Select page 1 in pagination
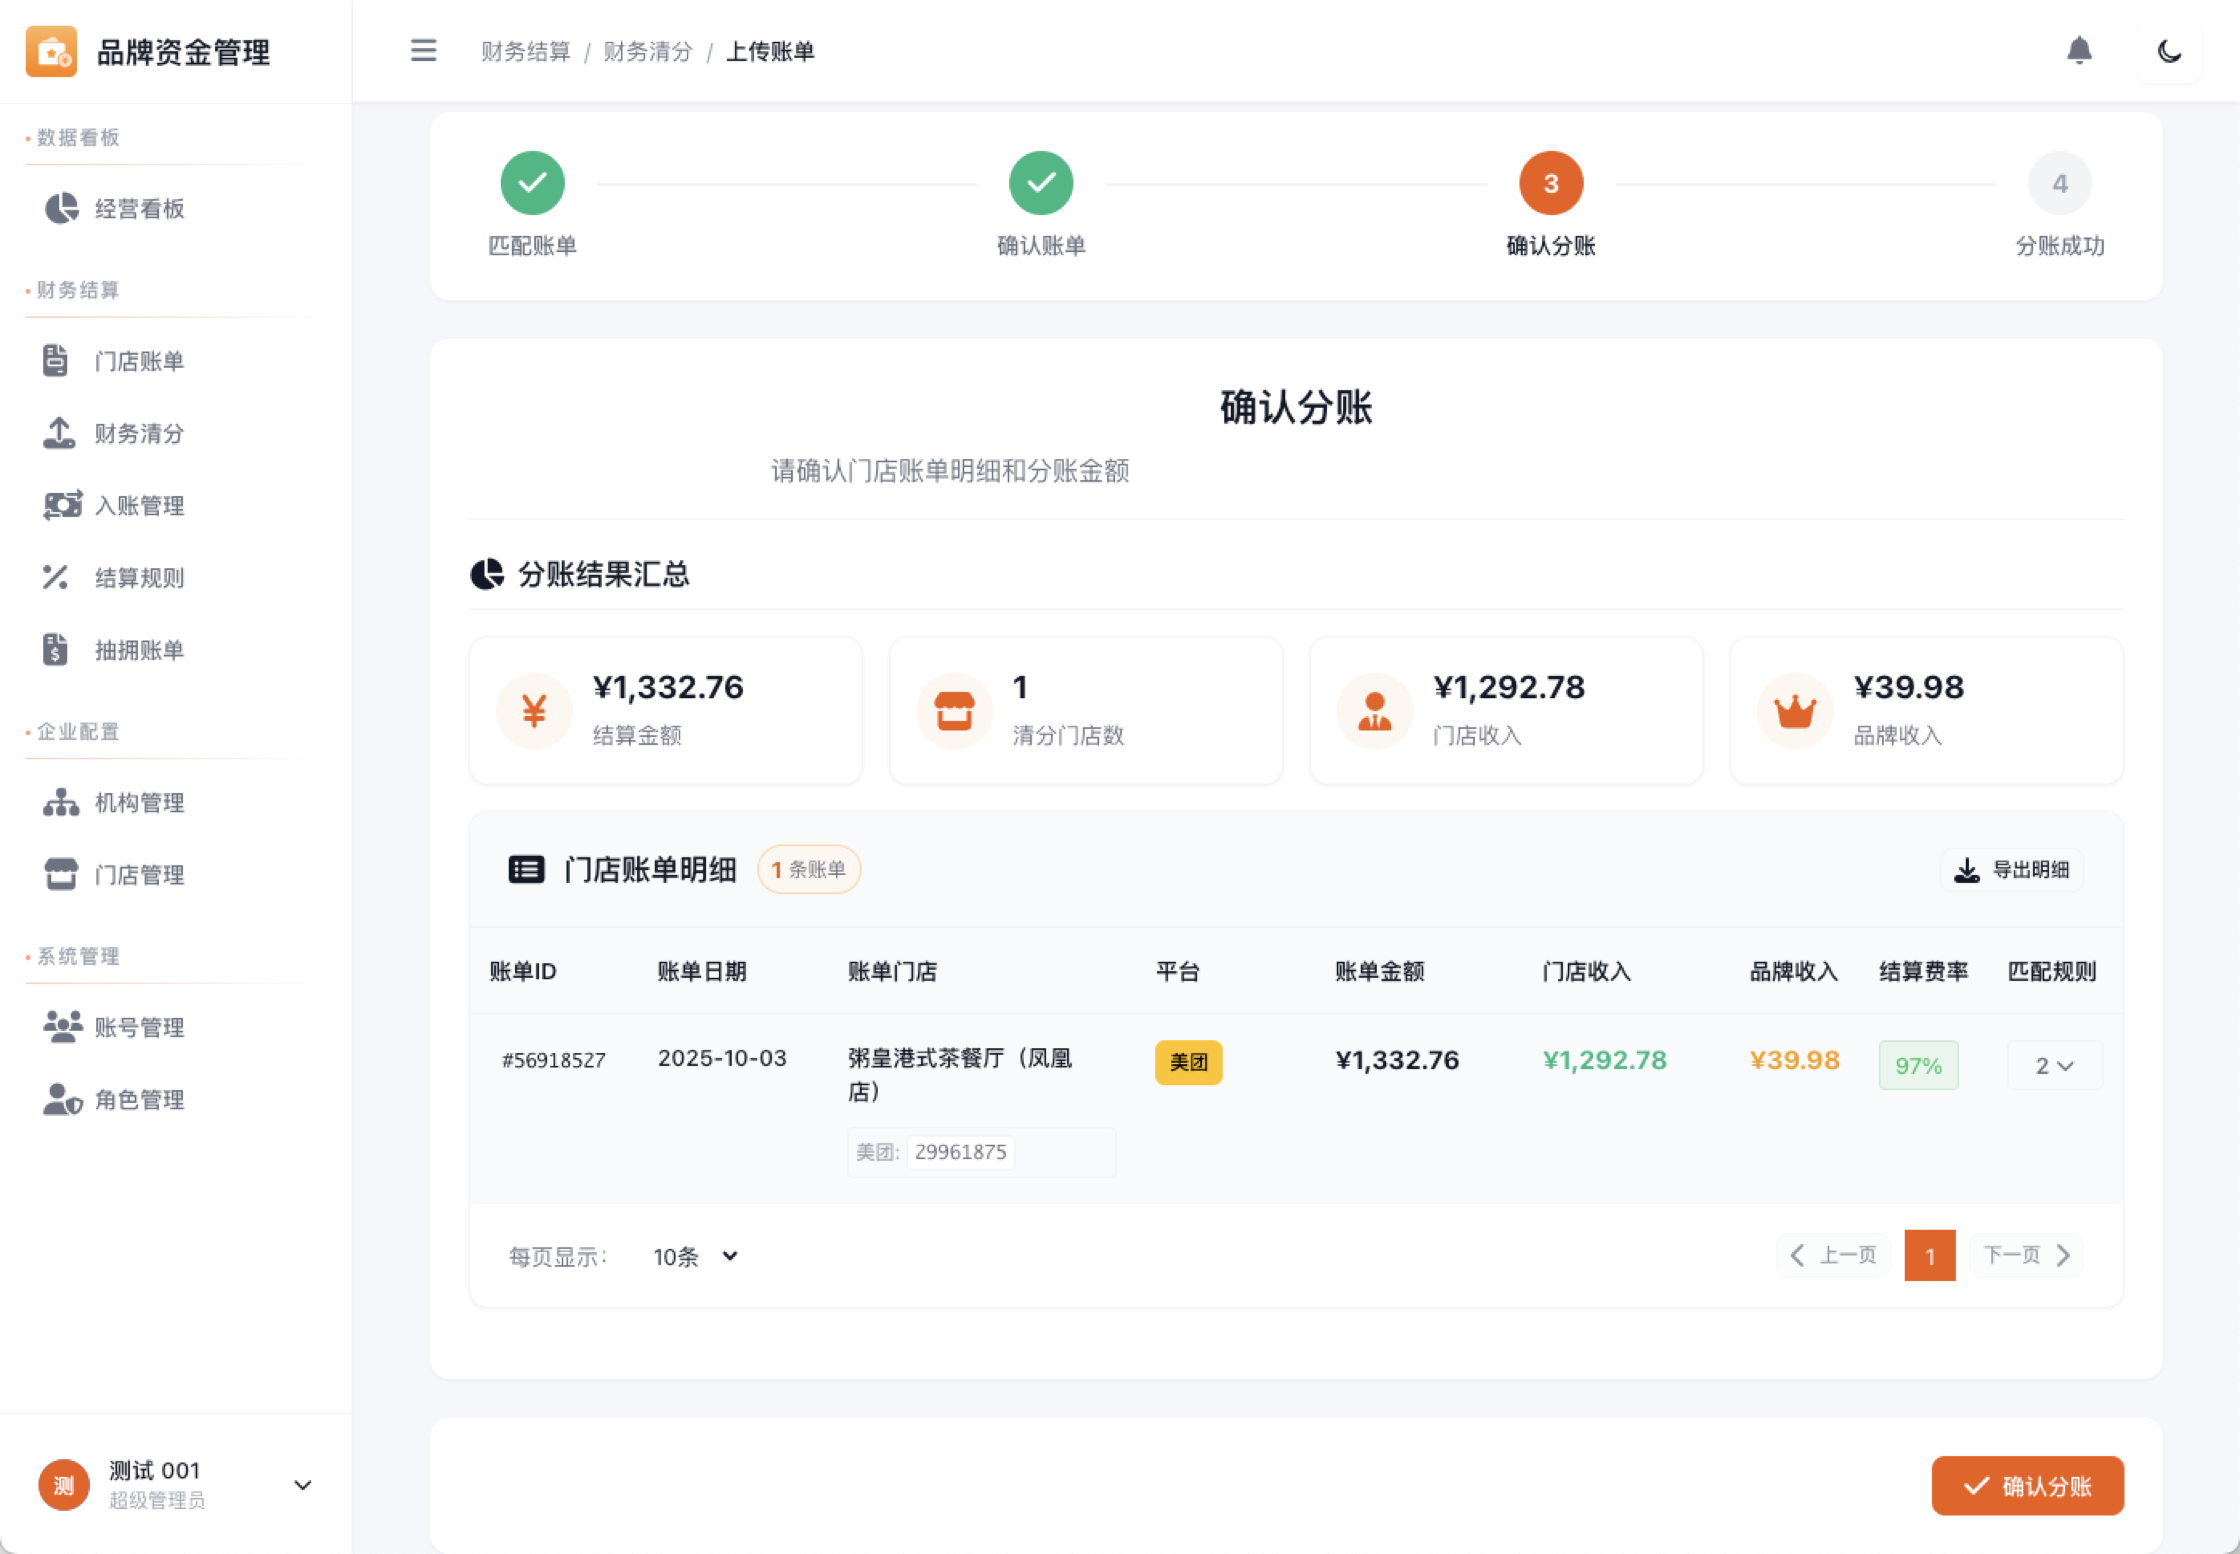 [x=1929, y=1255]
